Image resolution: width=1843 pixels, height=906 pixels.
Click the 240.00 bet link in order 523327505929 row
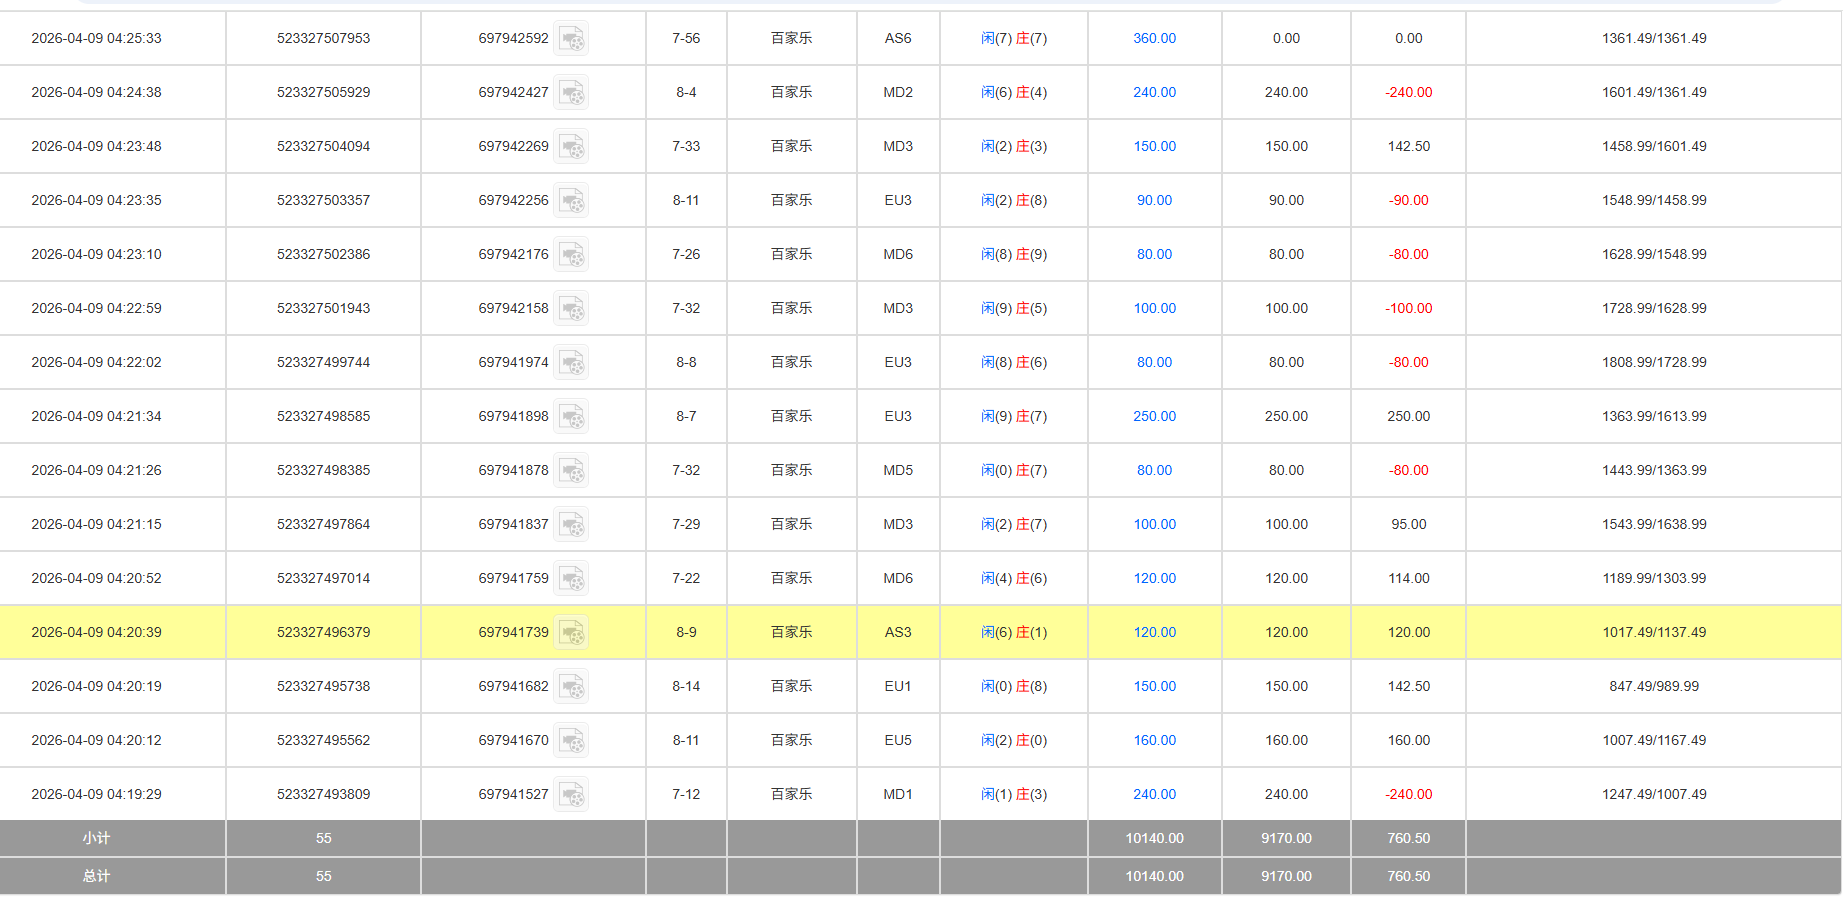1154,93
